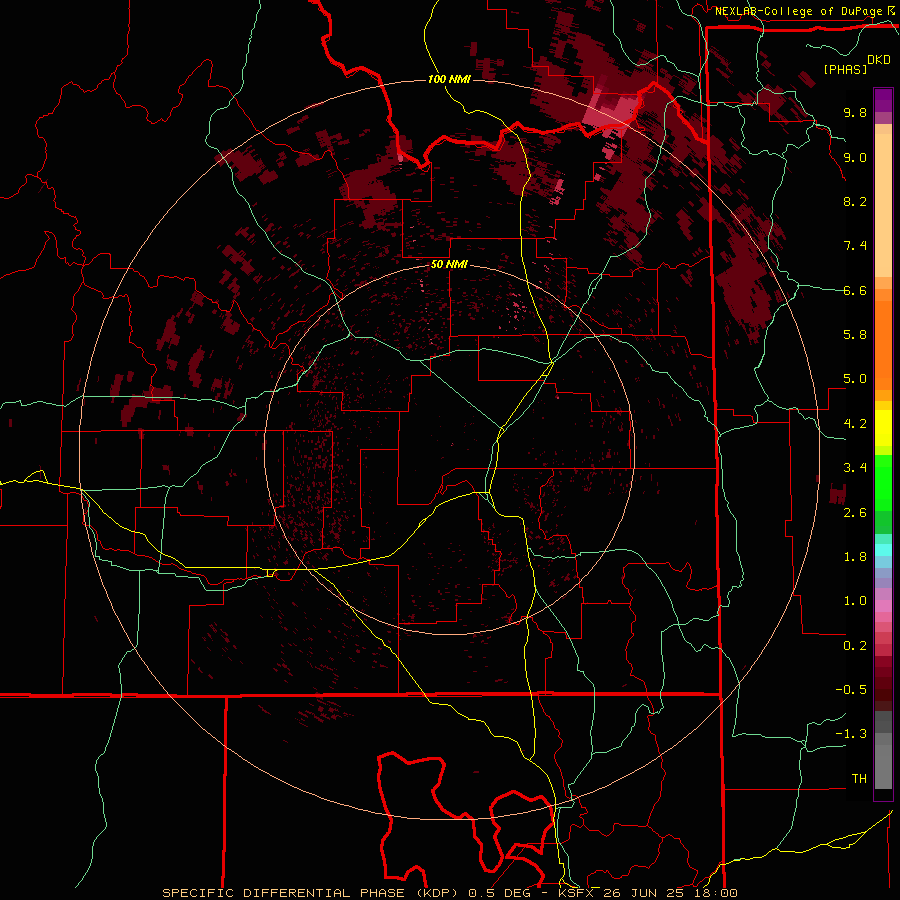Select the DKD legend title
The image size is (900, 900).
878,60
